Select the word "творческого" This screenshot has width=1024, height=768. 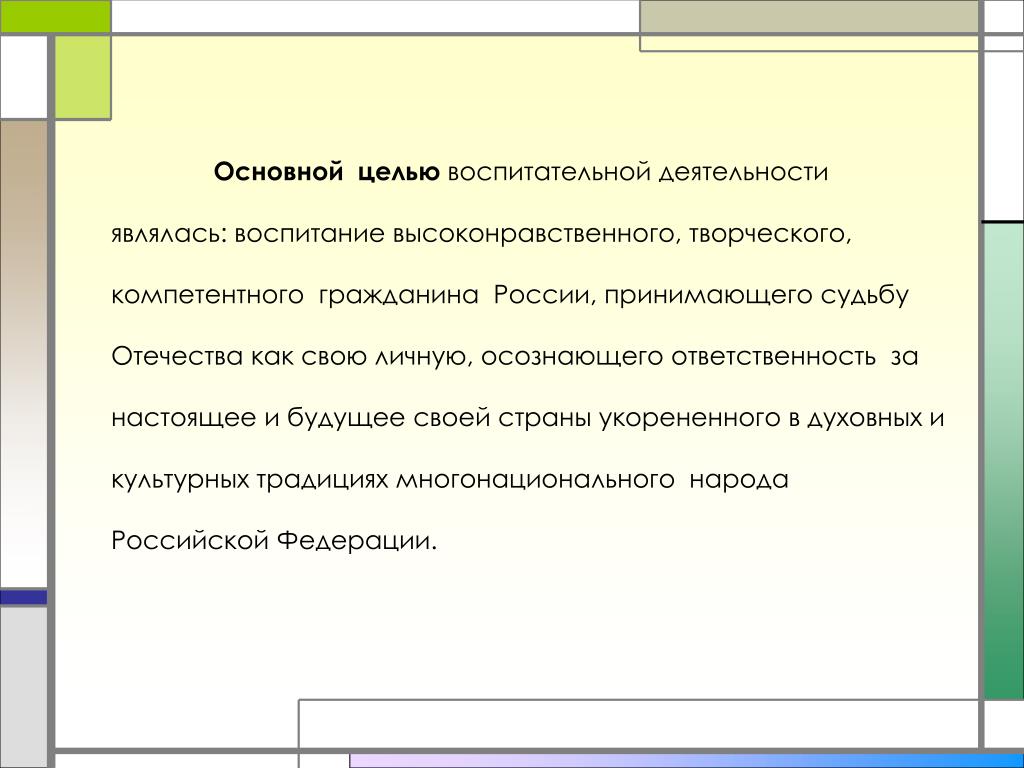click(x=766, y=234)
